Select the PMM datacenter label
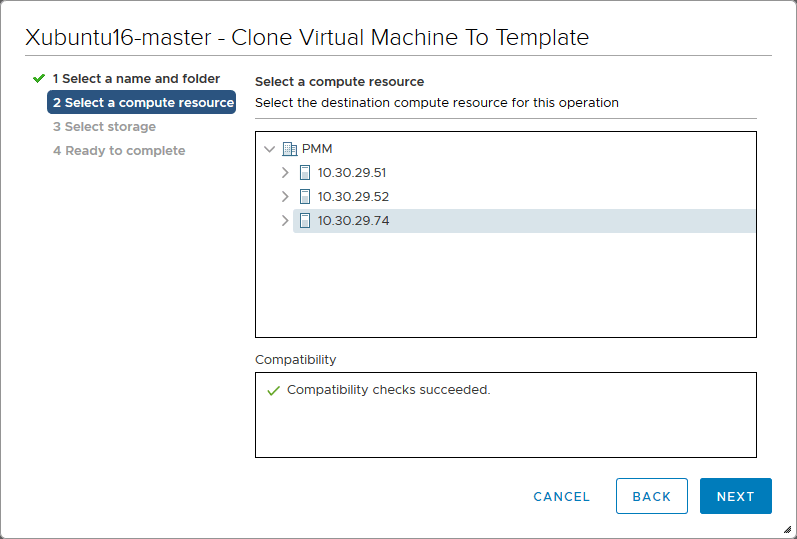The height and width of the screenshot is (539, 797). point(317,149)
